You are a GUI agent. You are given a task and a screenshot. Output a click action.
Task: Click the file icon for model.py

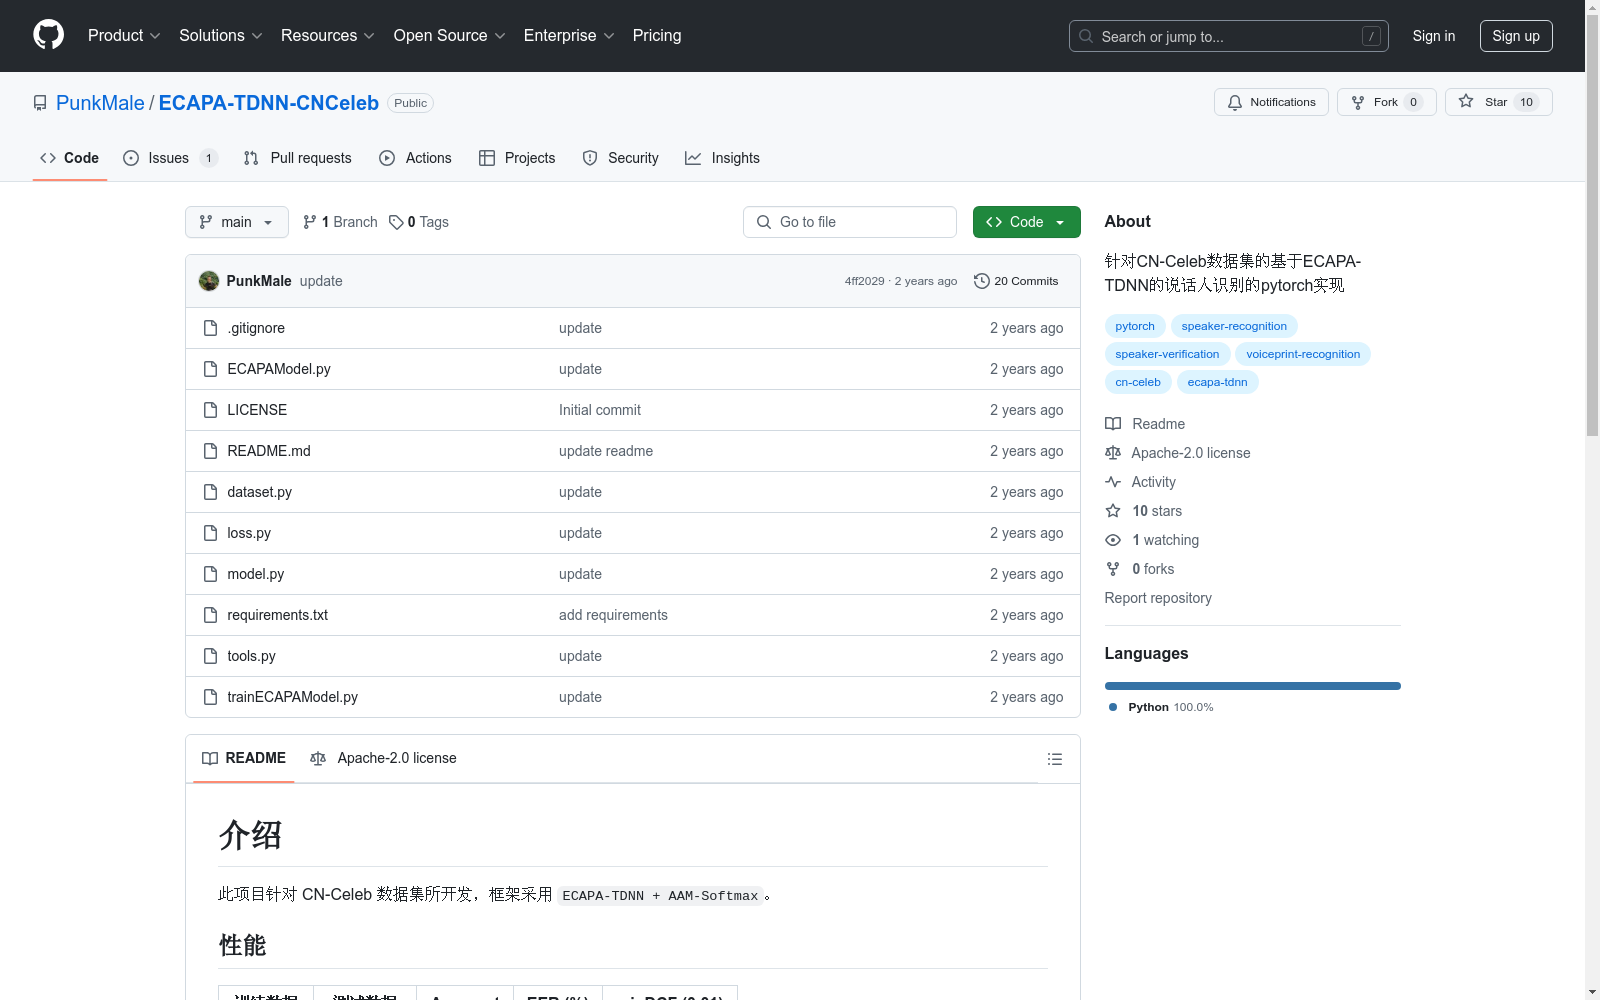(210, 574)
